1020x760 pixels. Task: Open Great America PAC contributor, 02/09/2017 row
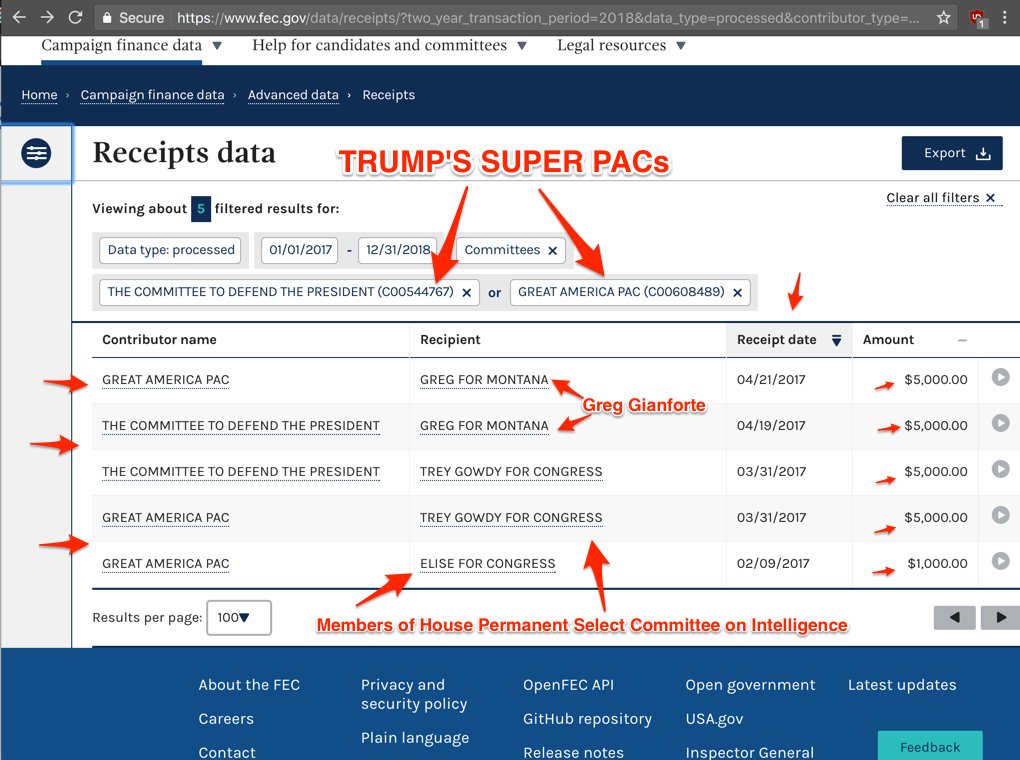(x=165, y=564)
